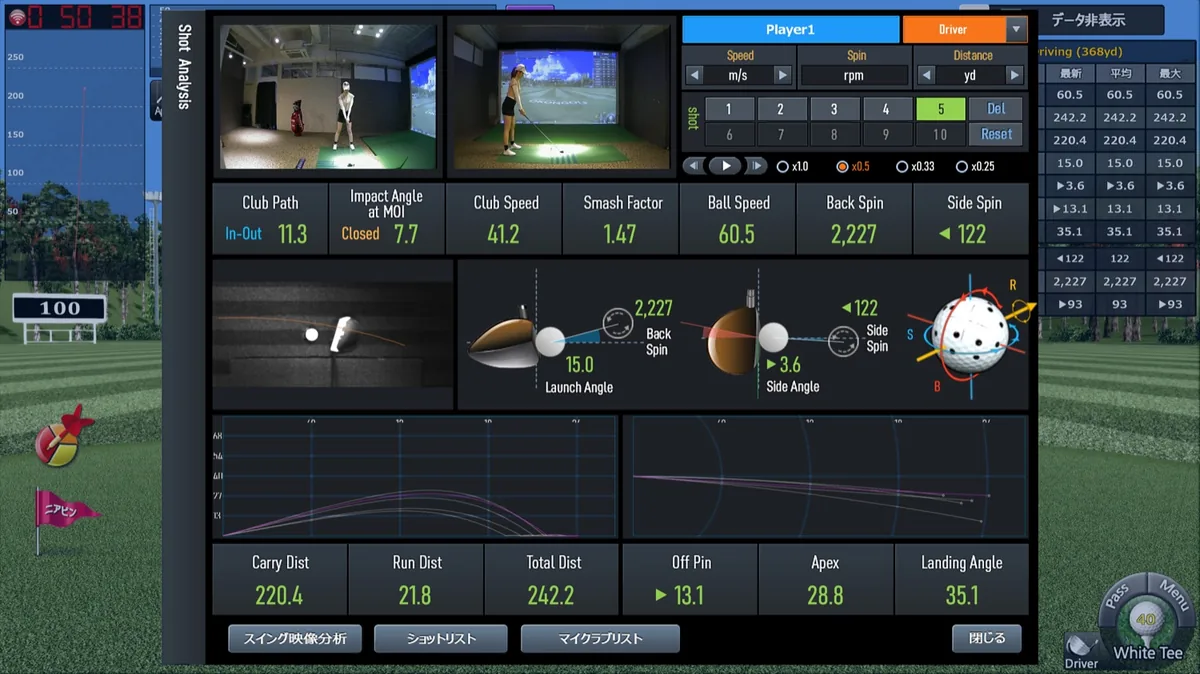The width and height of the screenshot is (1200, 674).
Task: Play the swing replay video
Action: click(726, 166)
